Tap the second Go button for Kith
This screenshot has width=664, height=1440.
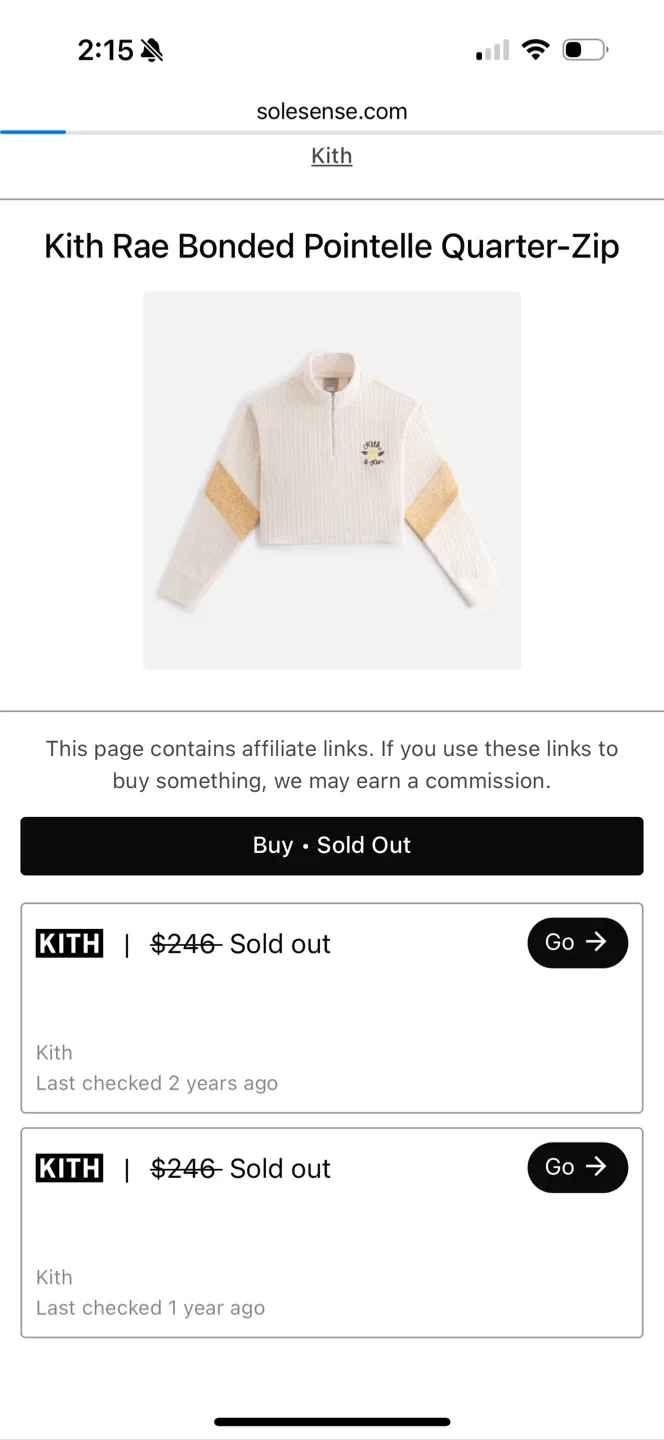tap(577, 1167)
